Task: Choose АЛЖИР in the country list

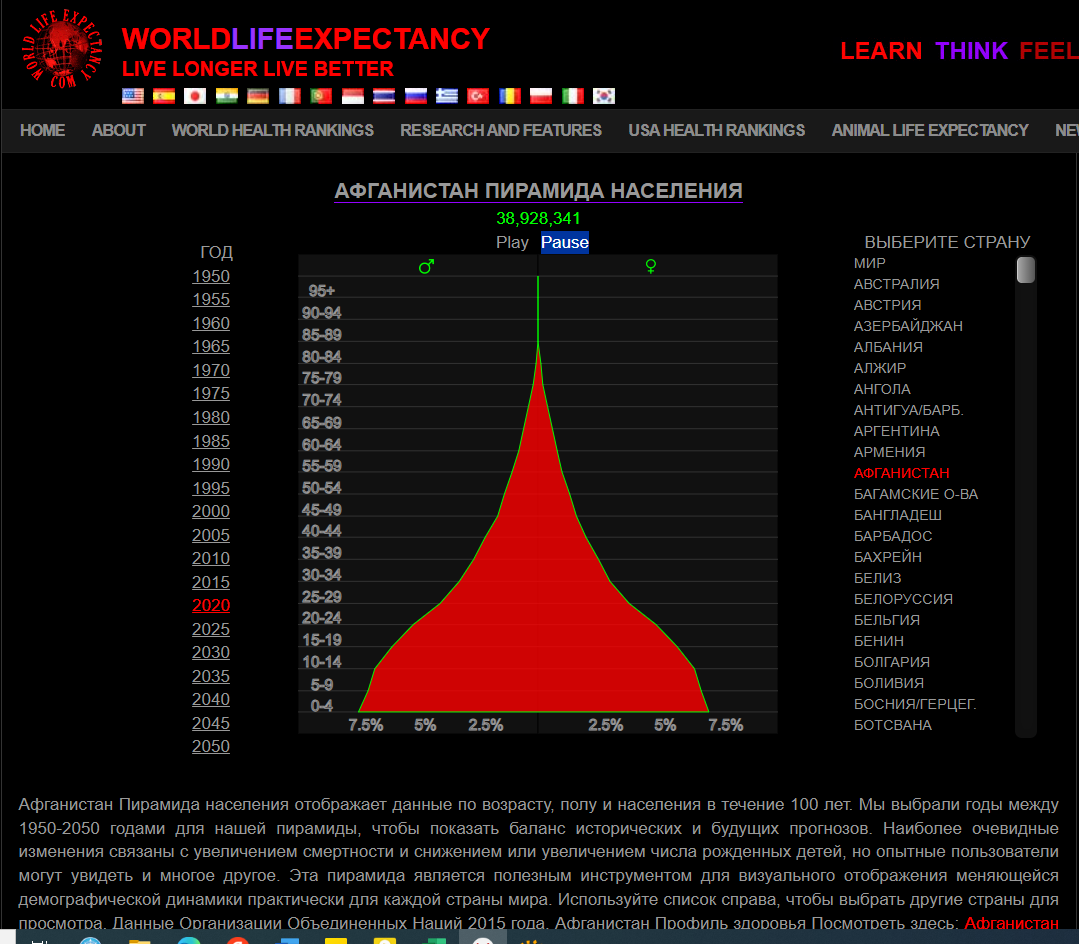Action: [x=879, y=368]
